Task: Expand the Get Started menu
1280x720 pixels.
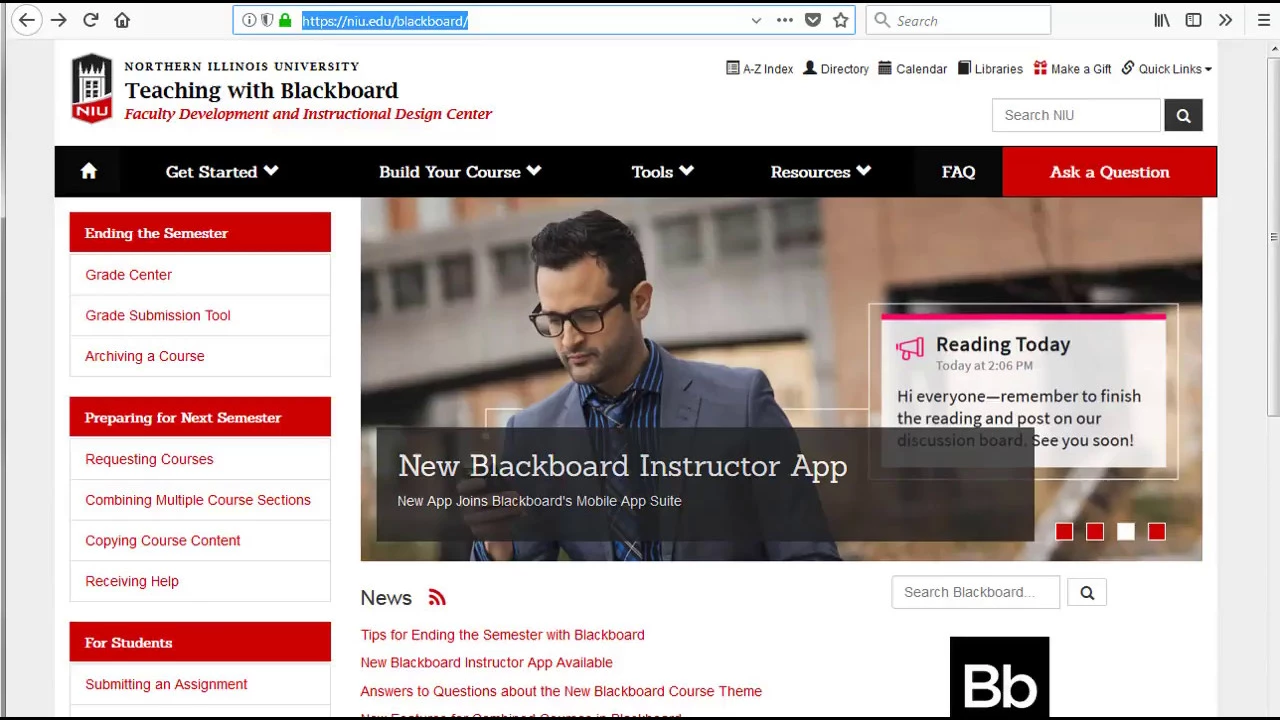Action: tap(222, 172)
